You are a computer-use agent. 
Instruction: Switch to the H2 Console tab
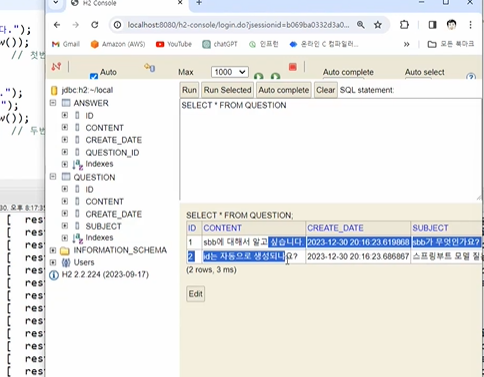tap(127, 3)
